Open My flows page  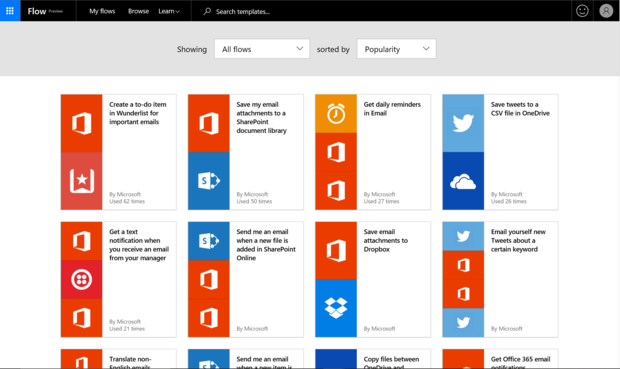102,11
